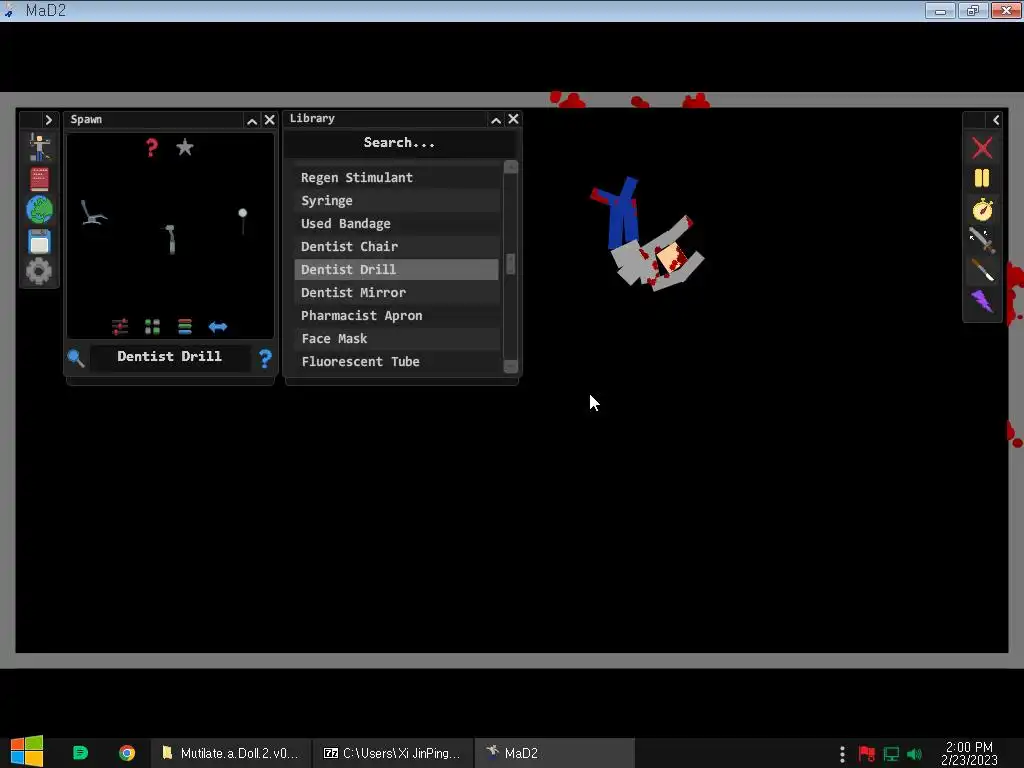Click the magnifier icon beside Dentist Drill

tap(76, 358)
